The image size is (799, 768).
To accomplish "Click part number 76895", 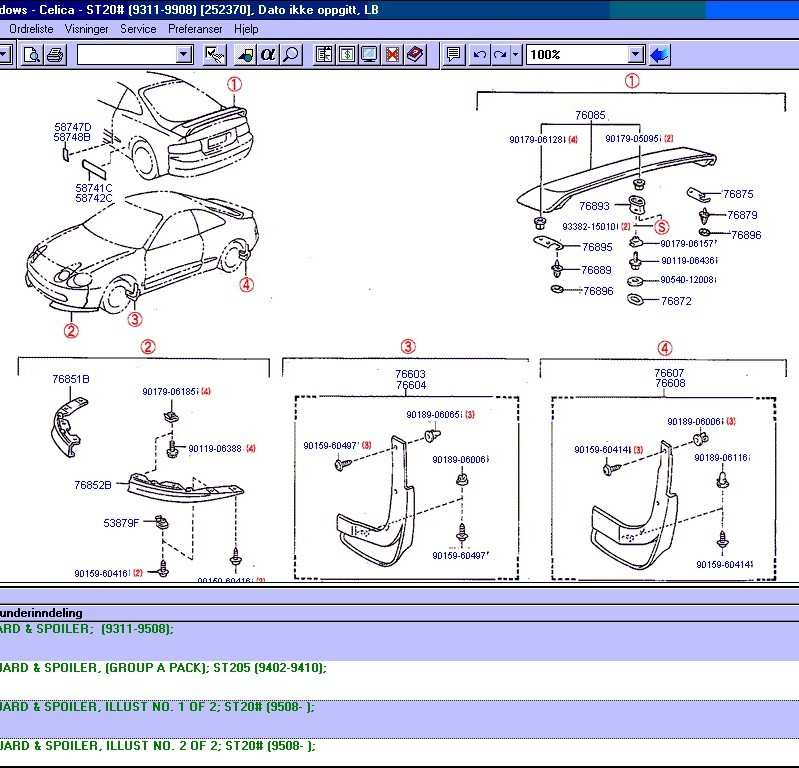I will 597,247.
